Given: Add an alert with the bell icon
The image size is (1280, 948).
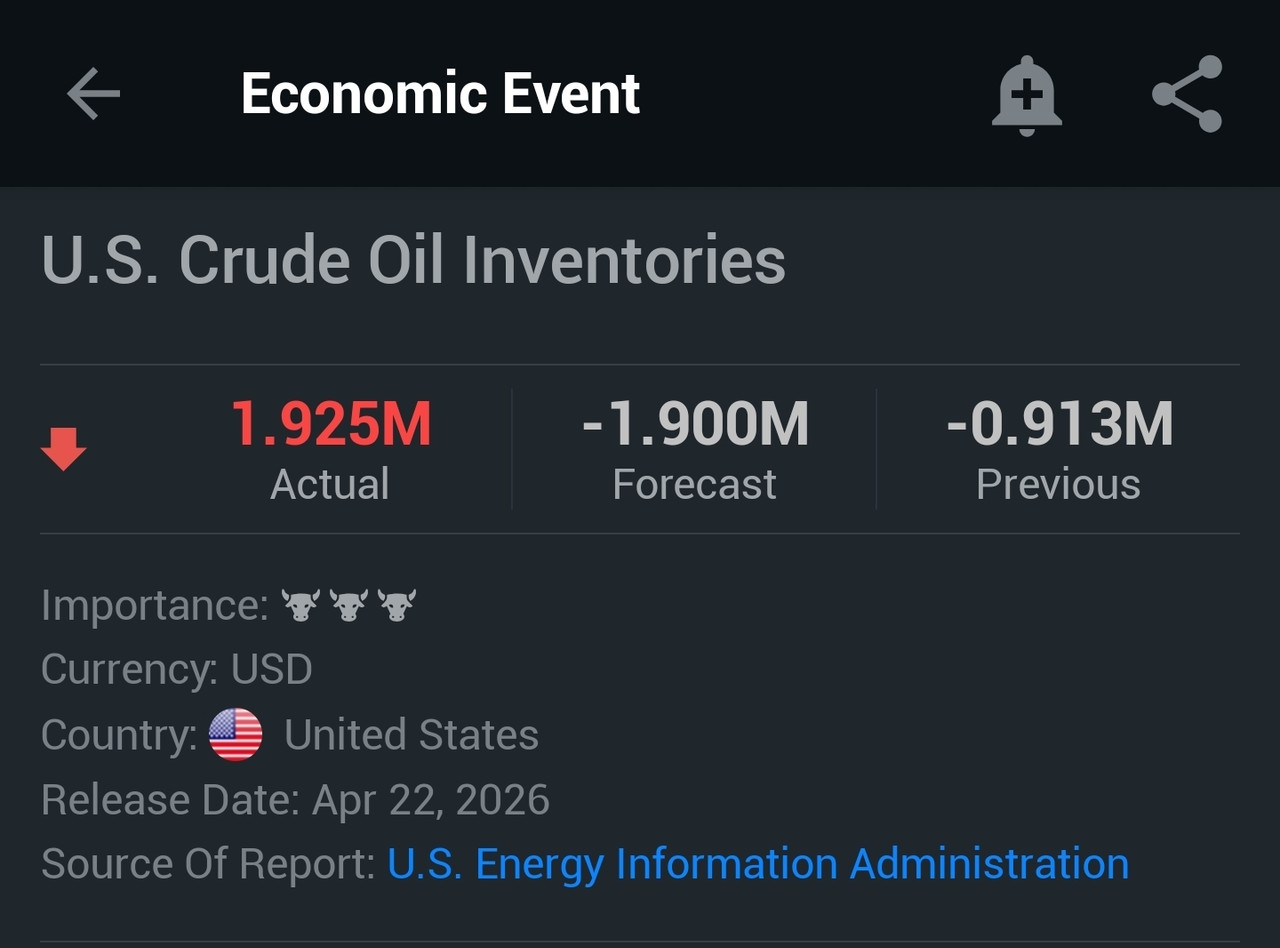Looking at the screenshot, I should coord(1026,95).
